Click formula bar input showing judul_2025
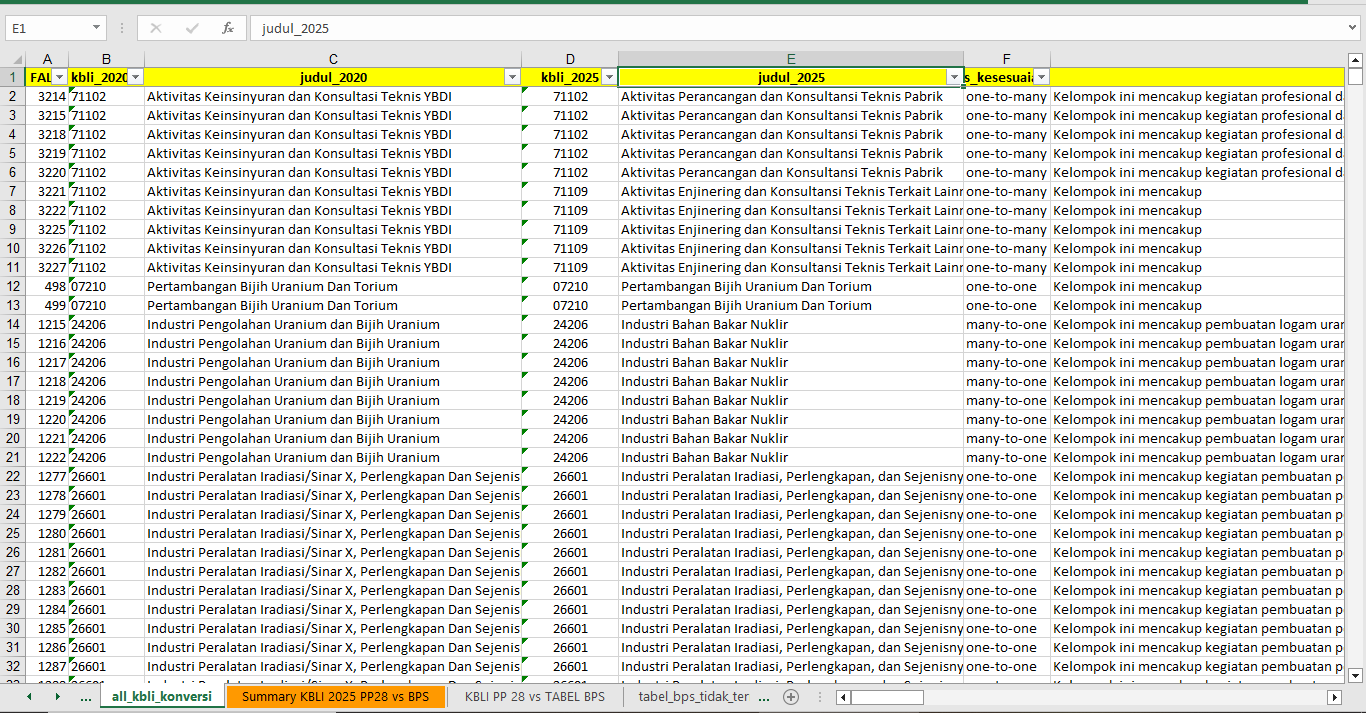Image resolution: width=1366 pixels, height=713 pixels. coord(795,28)
